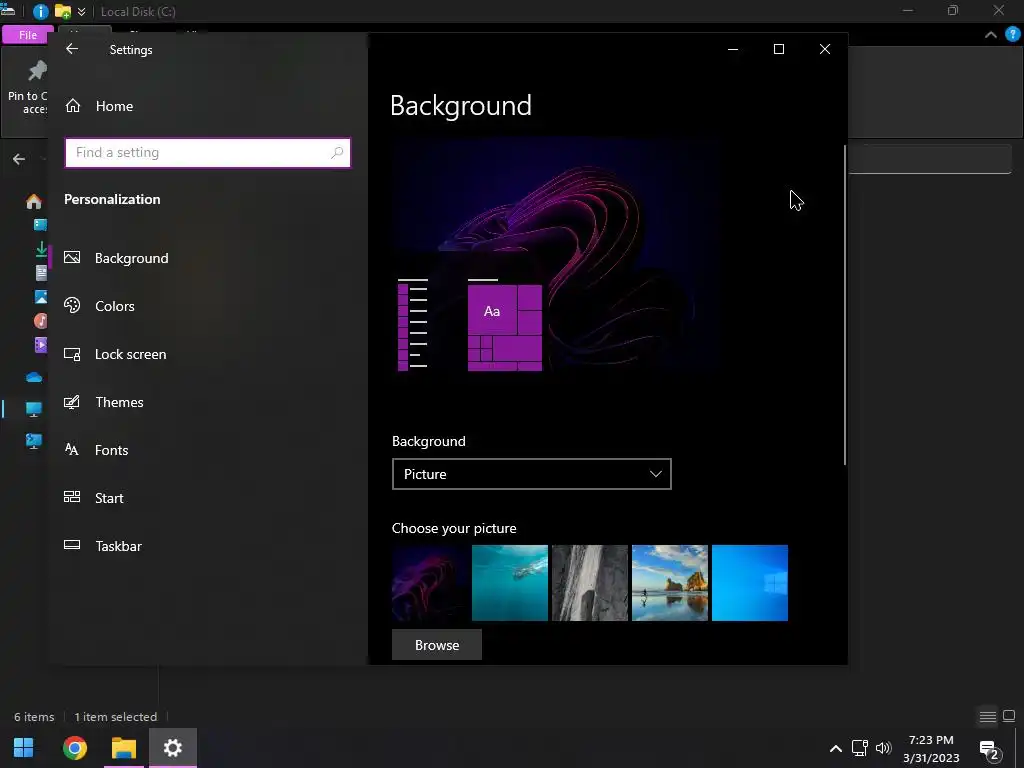
Task: Choose the underwater swimmer wallpaper thumbnail
Action: [x=509, y=583]
